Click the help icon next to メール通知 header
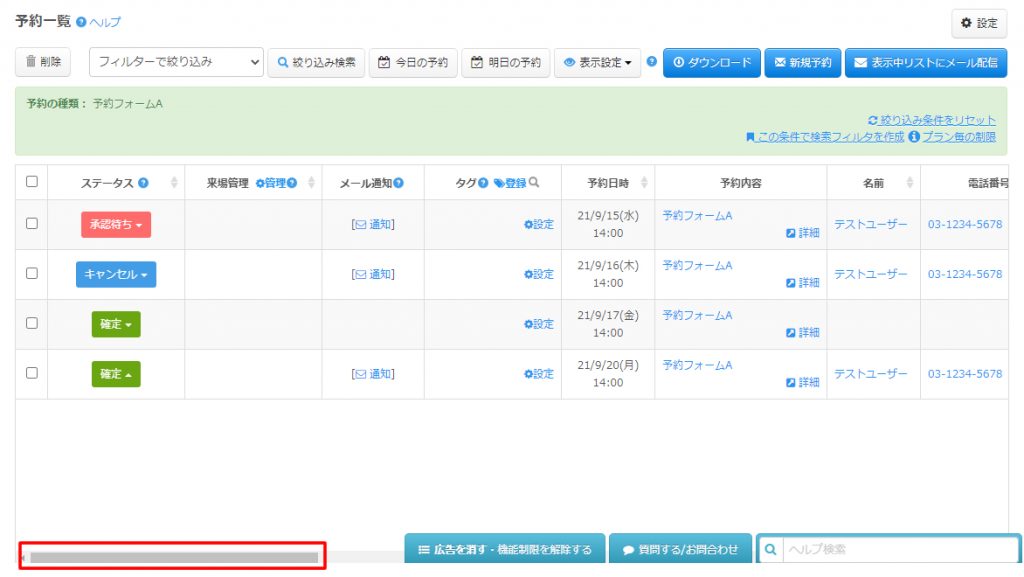Image resolution: width=1024 pixels, height=577 pixels. coord(399,183)
